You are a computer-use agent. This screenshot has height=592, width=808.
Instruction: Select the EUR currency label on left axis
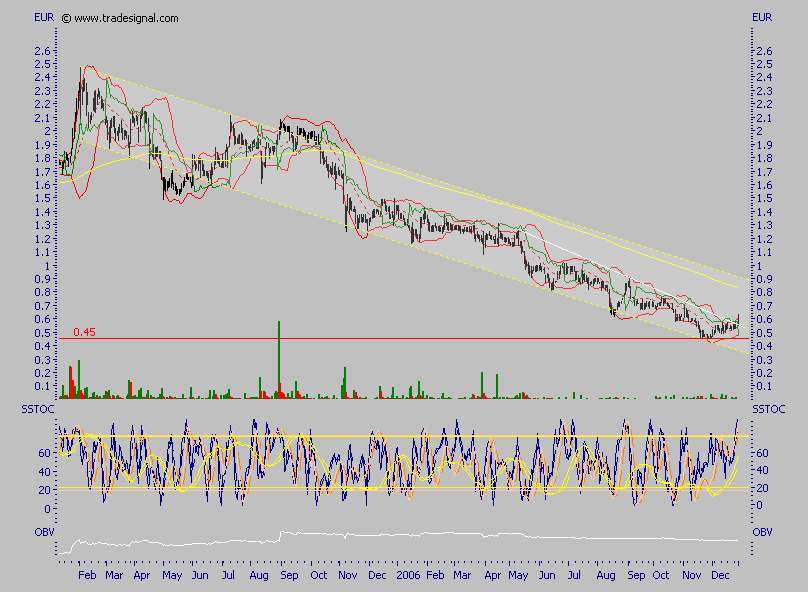(40, 16)
